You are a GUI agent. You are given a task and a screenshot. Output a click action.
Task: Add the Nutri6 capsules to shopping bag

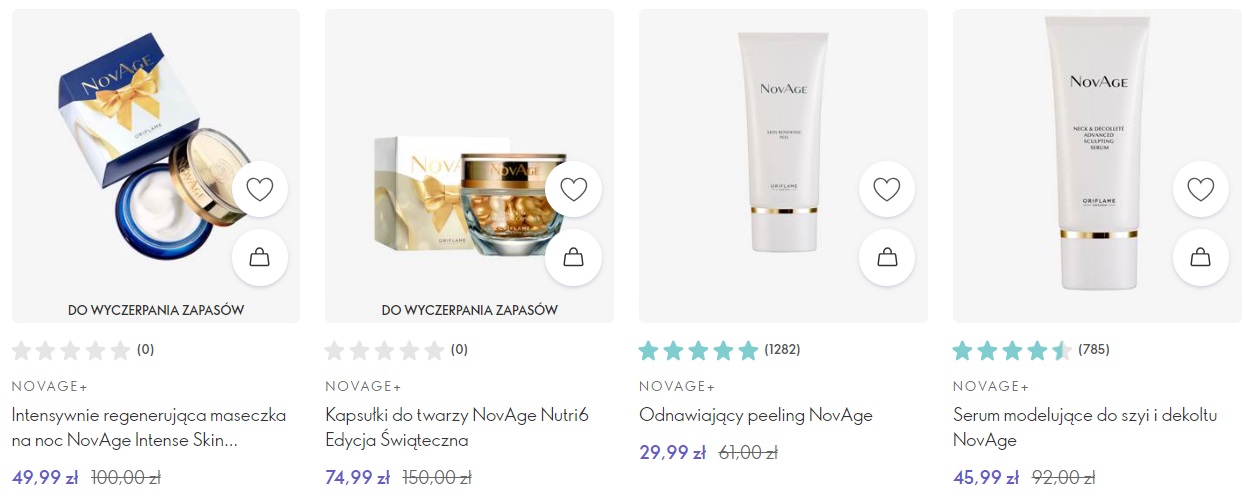click(574, 258)
